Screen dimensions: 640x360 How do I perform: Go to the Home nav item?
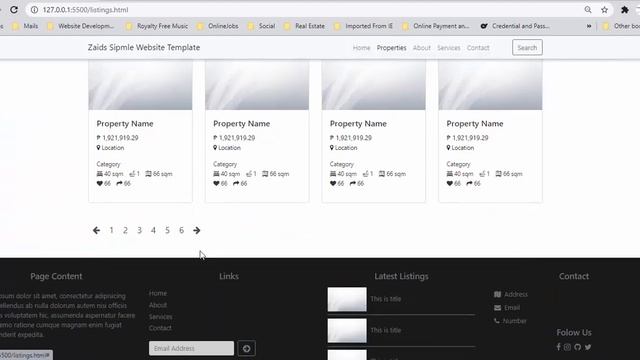click(361, 48)
